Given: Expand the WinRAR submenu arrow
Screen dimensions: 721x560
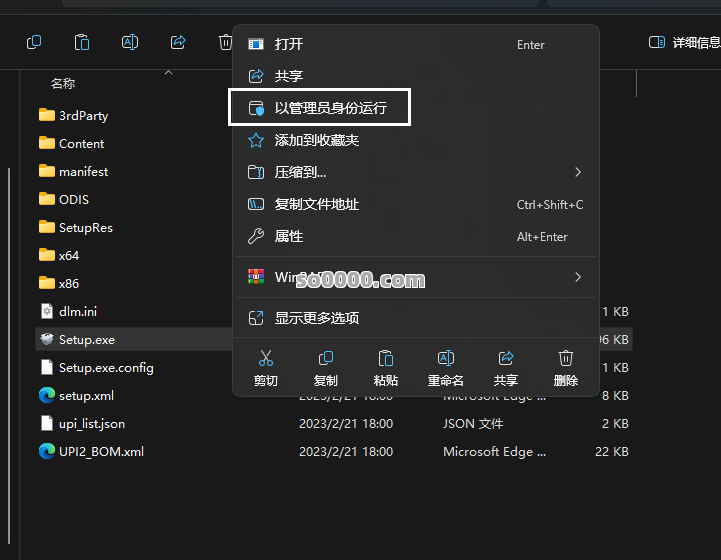Looking at the screenshot, I should [x=578, y=277].
